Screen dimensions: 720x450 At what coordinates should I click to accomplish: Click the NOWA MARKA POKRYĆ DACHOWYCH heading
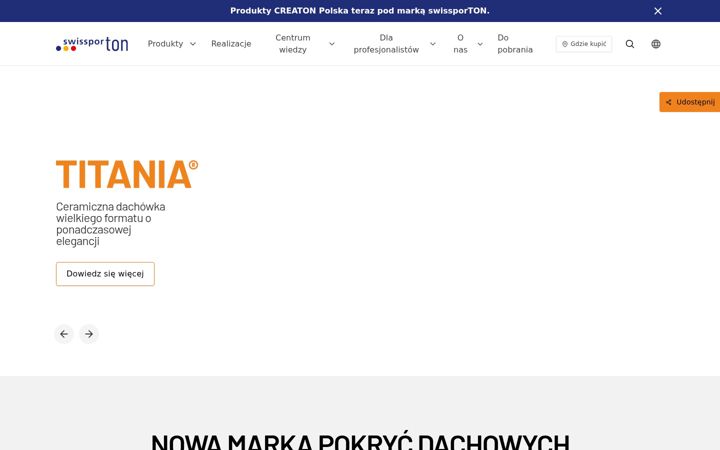[x=360, y=441]
